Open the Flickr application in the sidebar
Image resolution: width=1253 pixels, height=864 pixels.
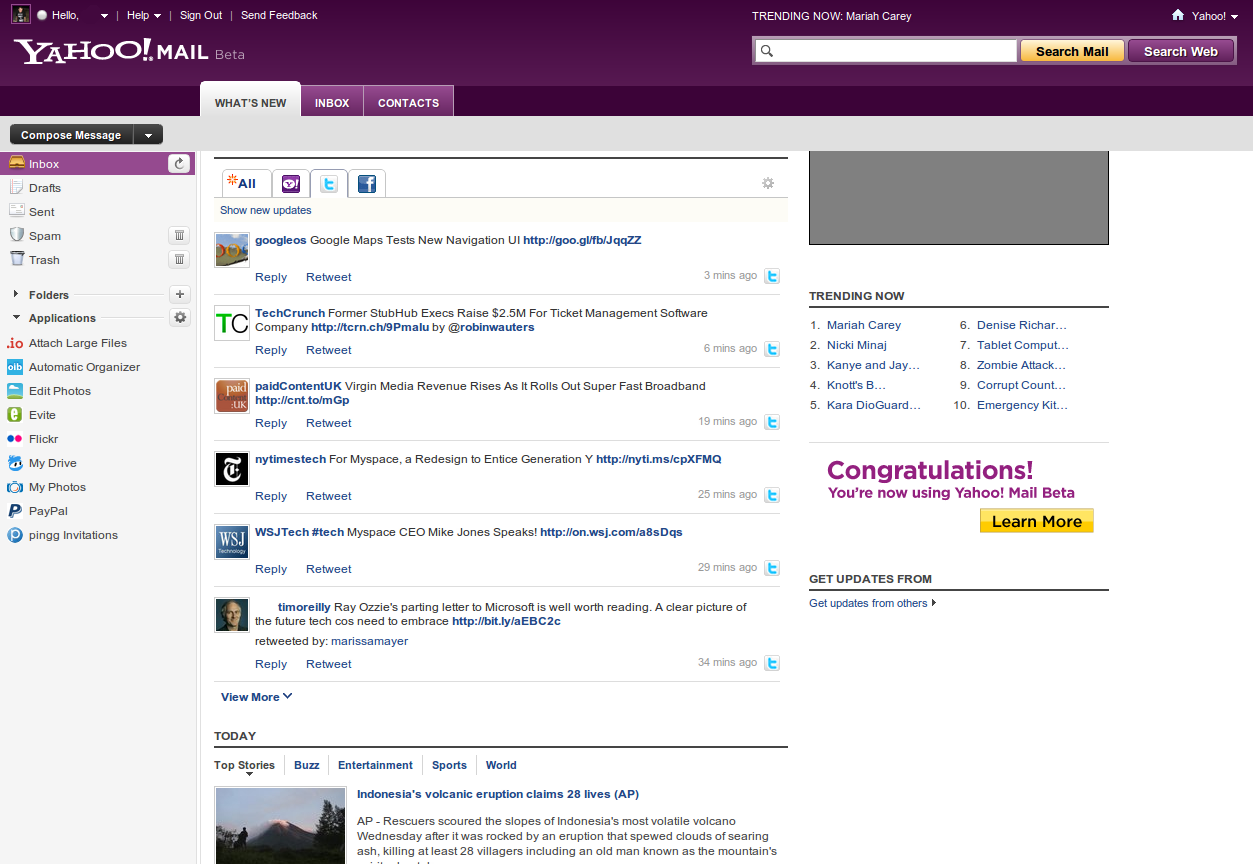(42, 438)
